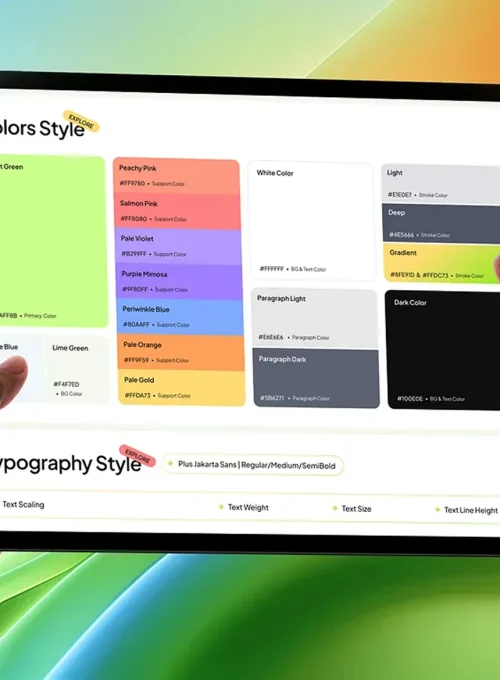Click the #F4F7ED hex code text
The width and height of the screenshot is (500, 680).
tap(66, 384)
